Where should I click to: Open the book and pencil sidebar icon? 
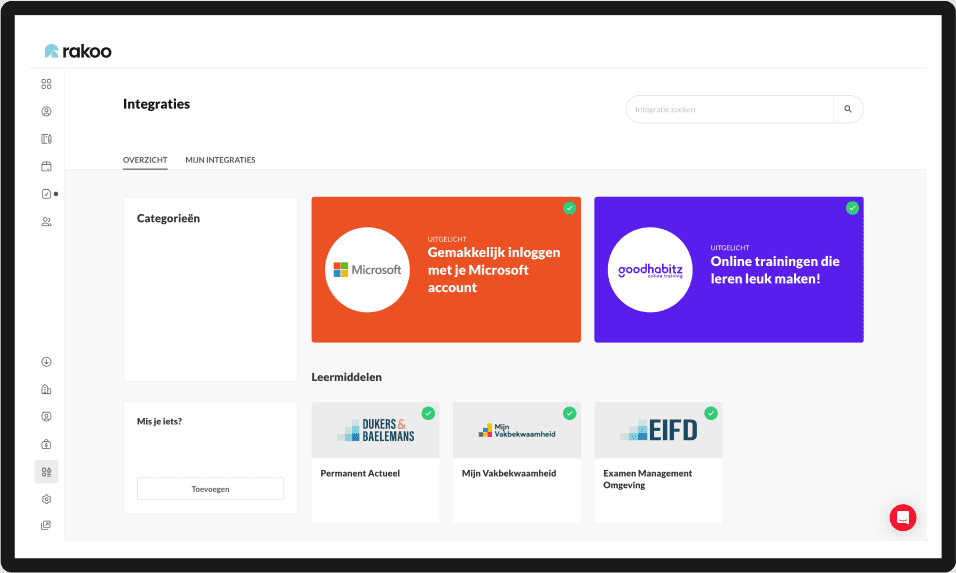point(46,139)
